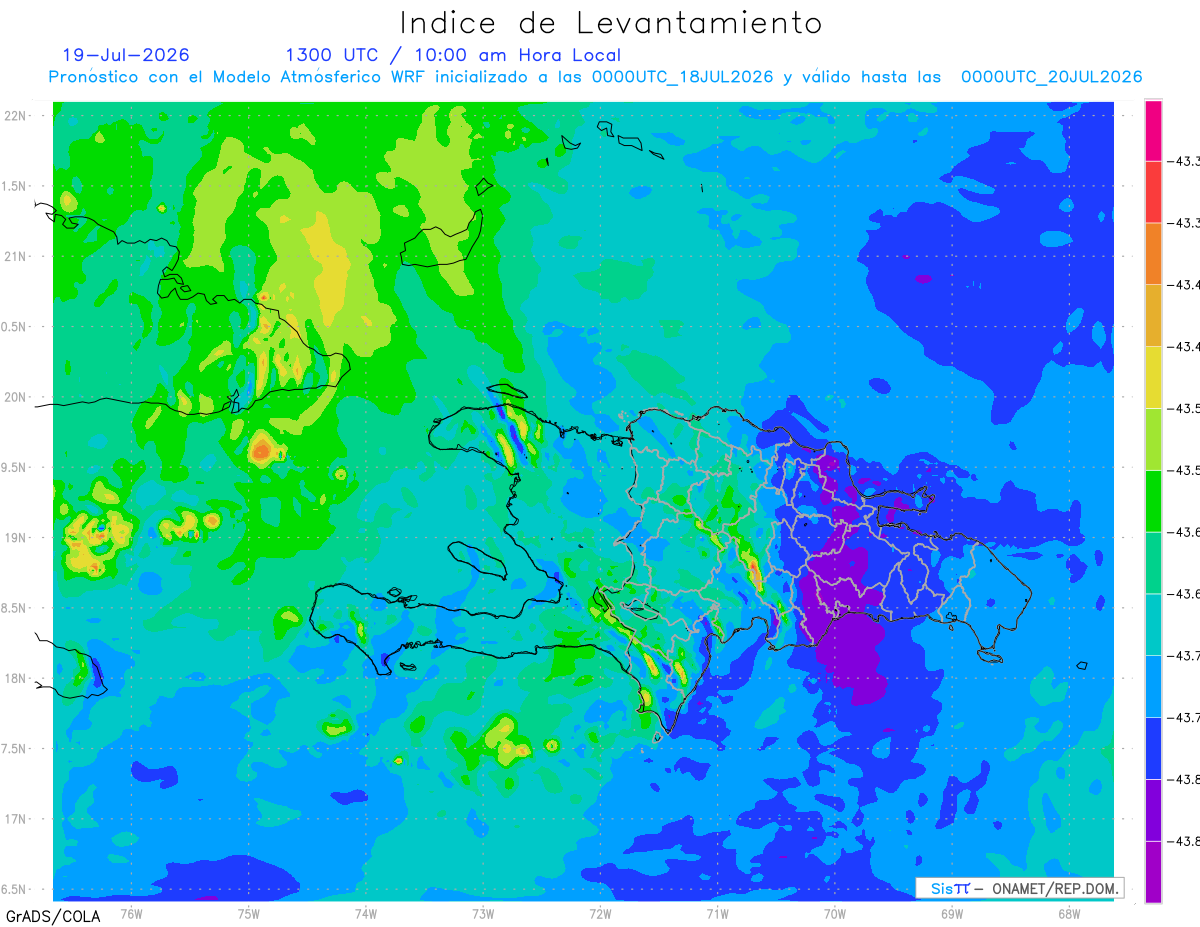
Task: Pick the light sky-blue swatch on the color bar
Action: click(1153, 686)
